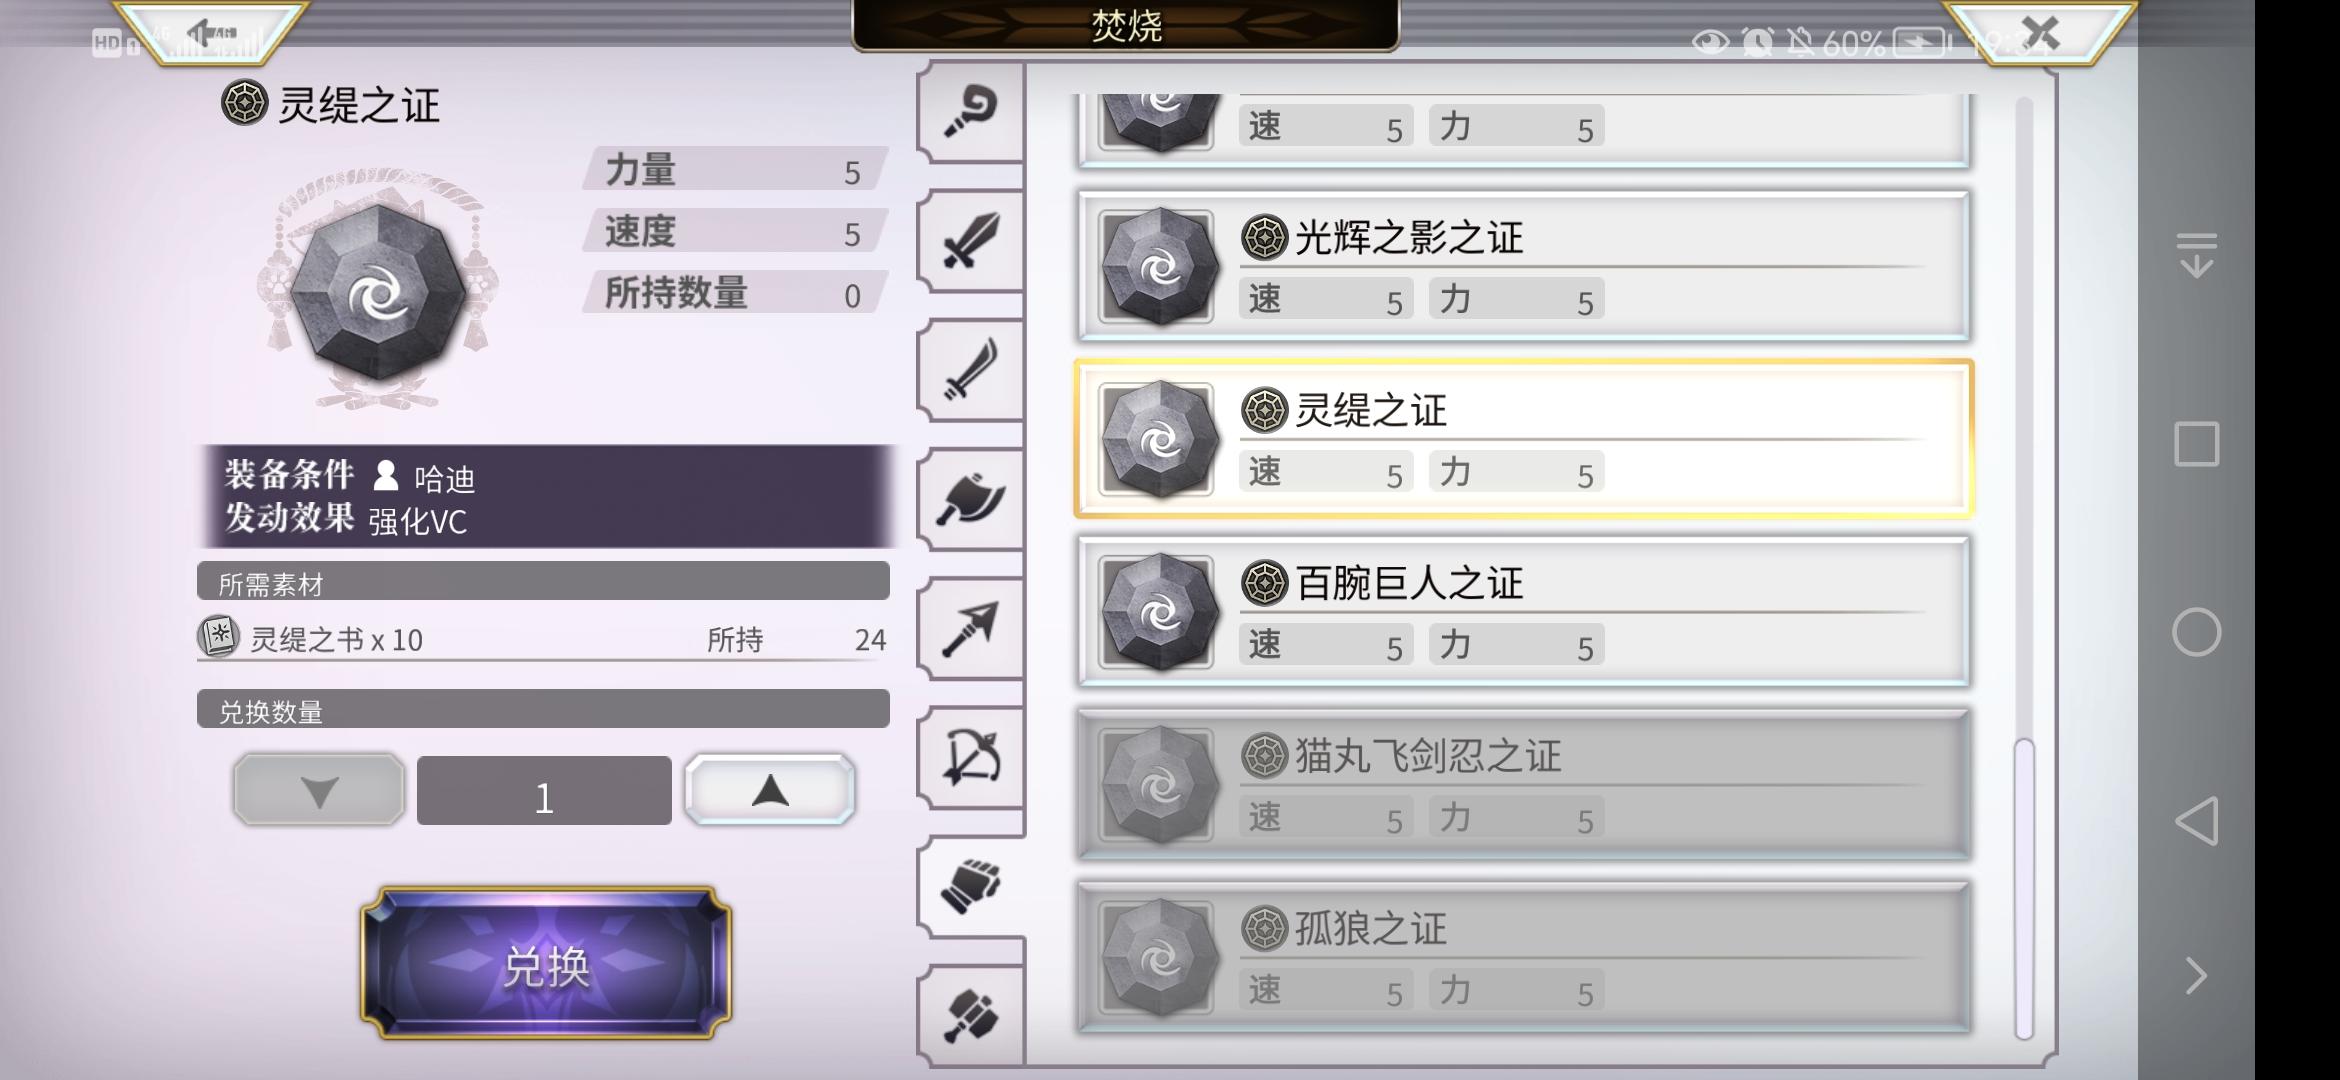Screen dimensions: 2340x1080
Task: Decrease exchange quantity with down arrow
Action: click(x=319, y=790)
